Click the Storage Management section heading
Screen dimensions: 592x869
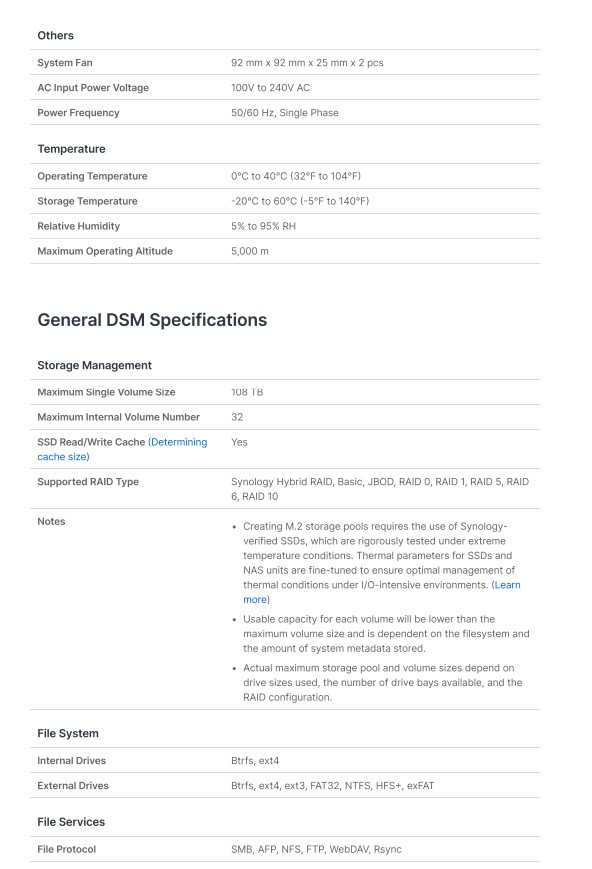click(94, 365)
